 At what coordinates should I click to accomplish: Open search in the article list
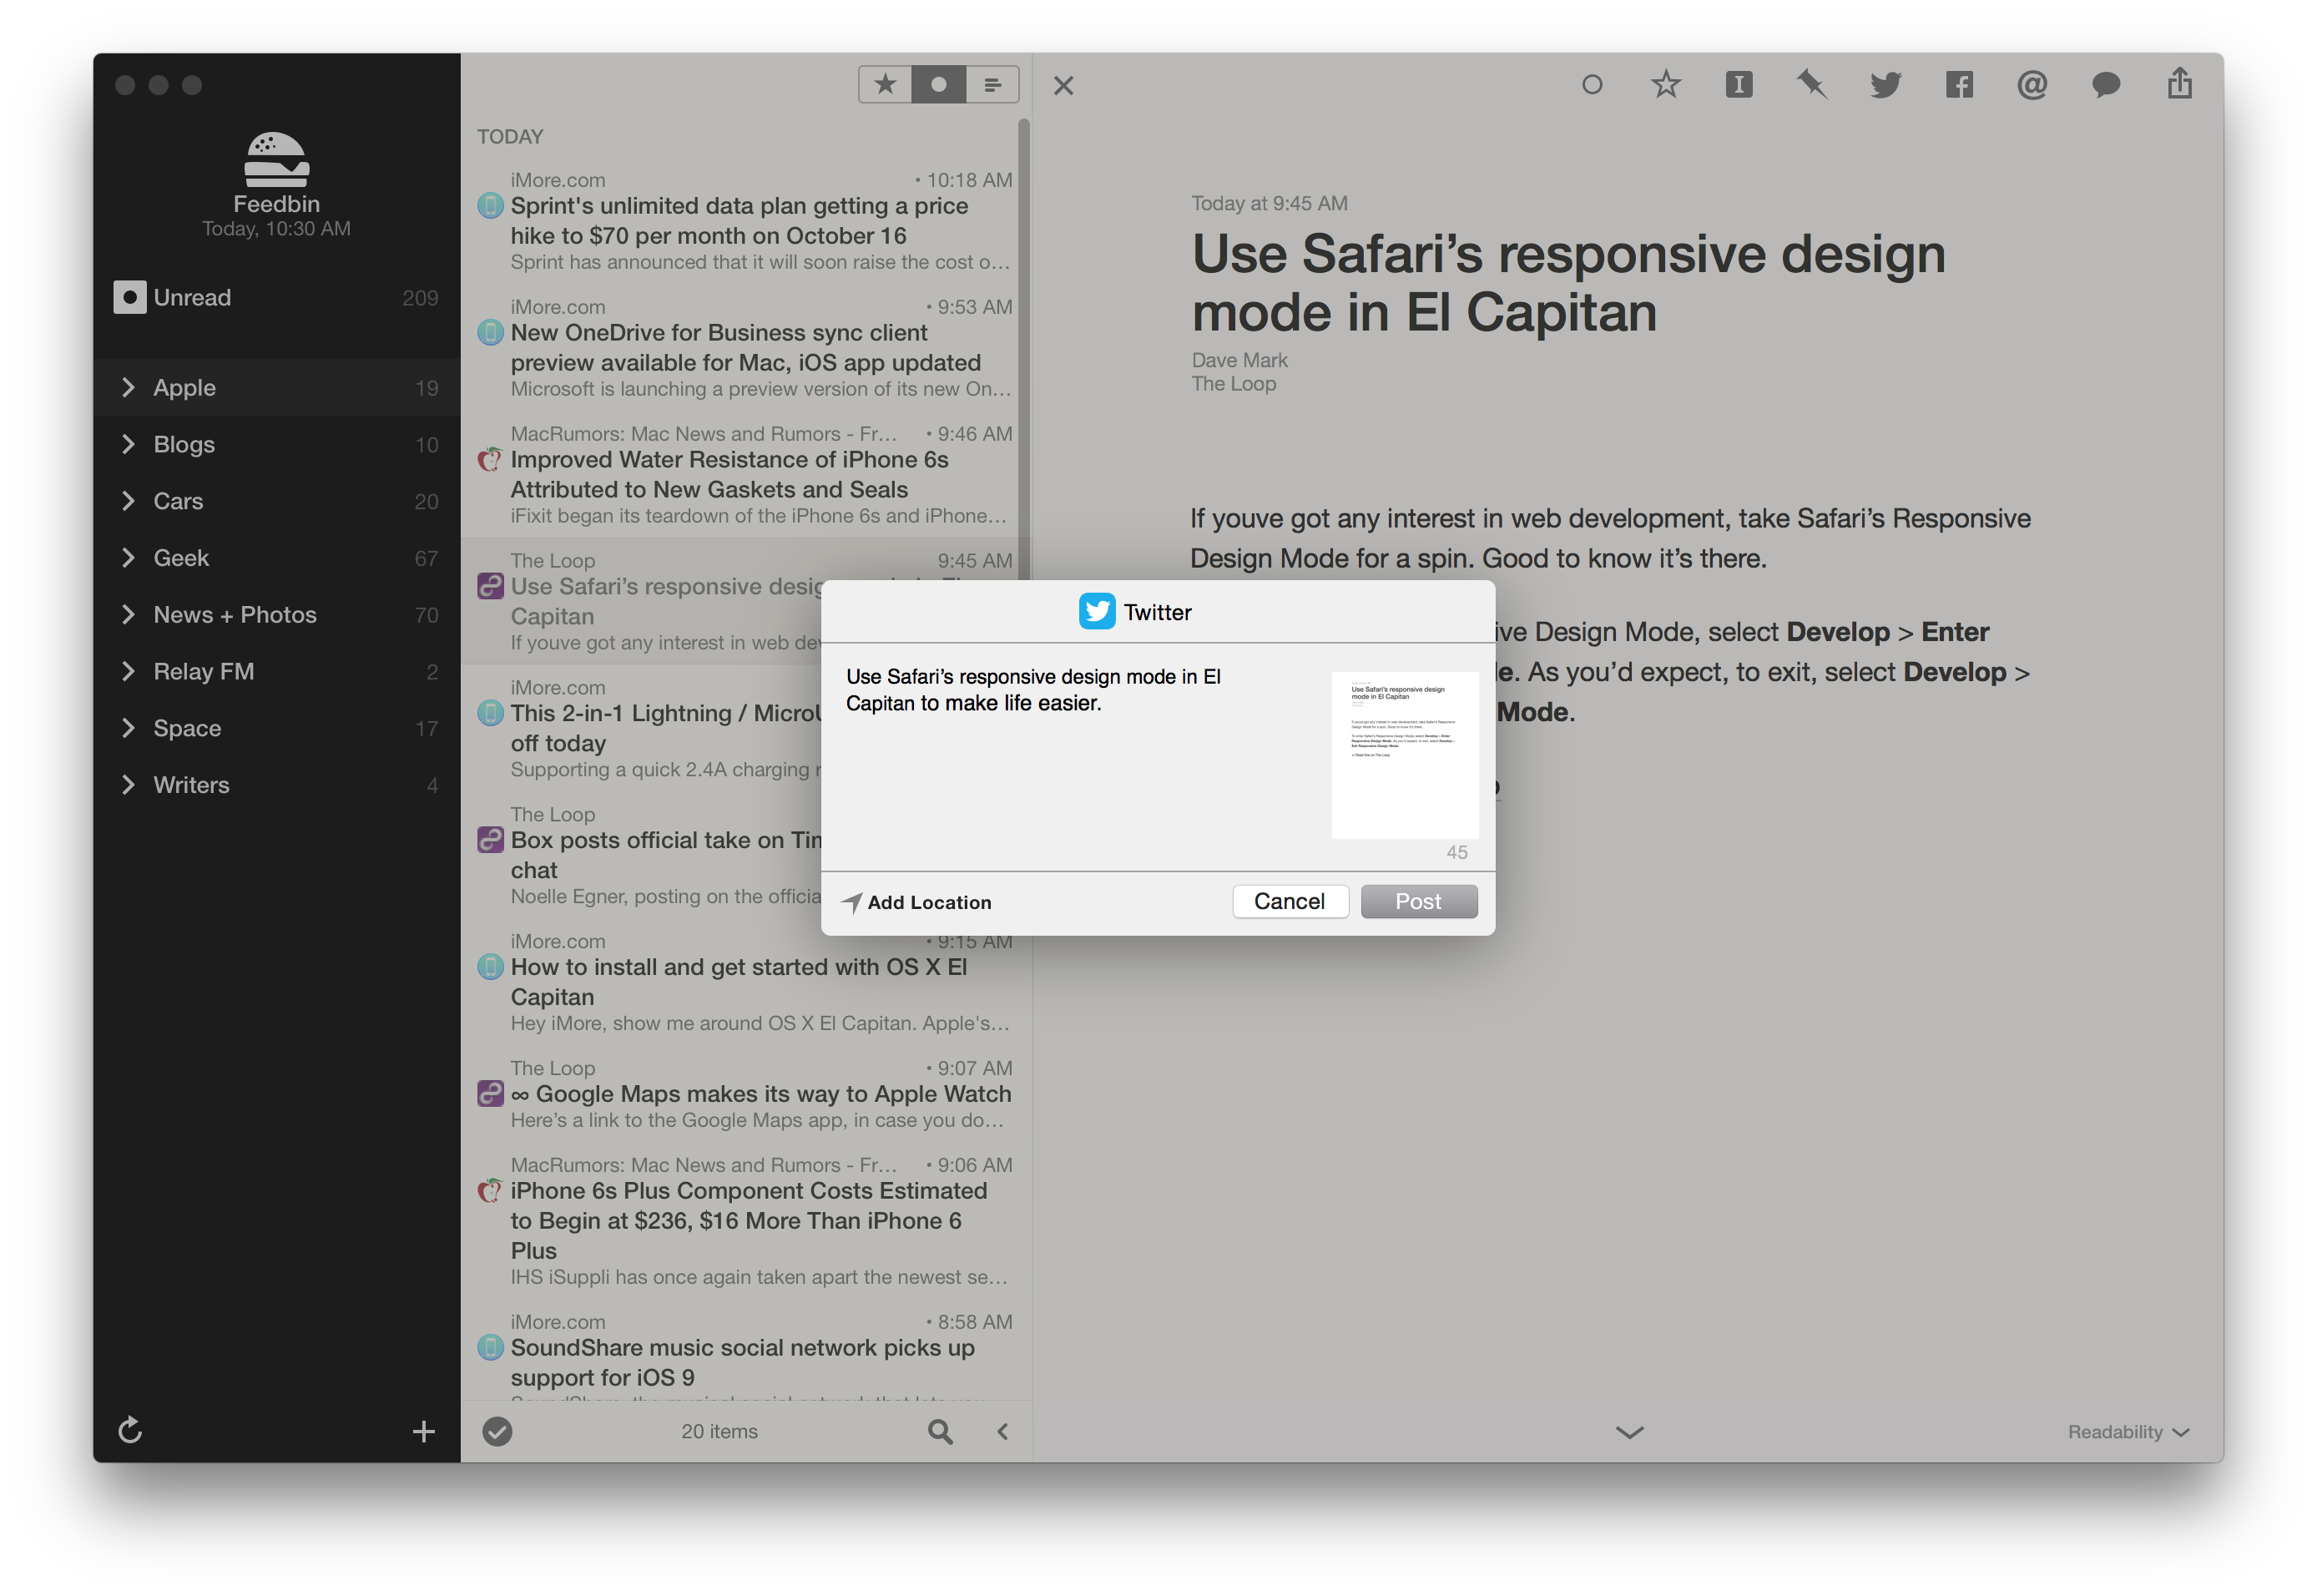tap(940, 1431)
